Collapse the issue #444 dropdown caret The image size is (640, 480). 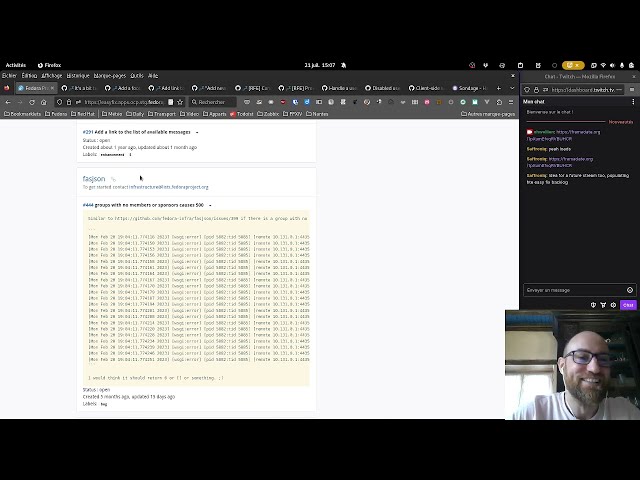click(x=210, y=205)
